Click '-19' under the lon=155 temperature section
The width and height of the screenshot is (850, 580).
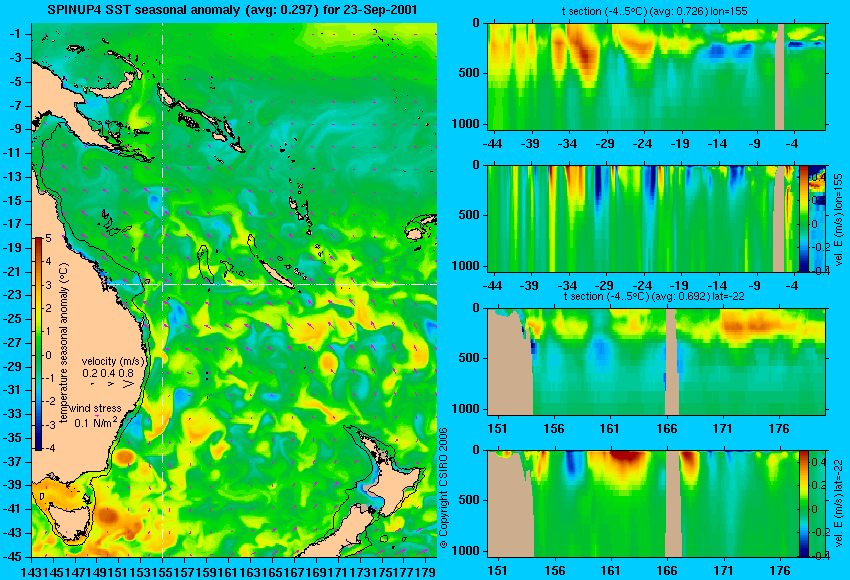[x=680, y=144]
